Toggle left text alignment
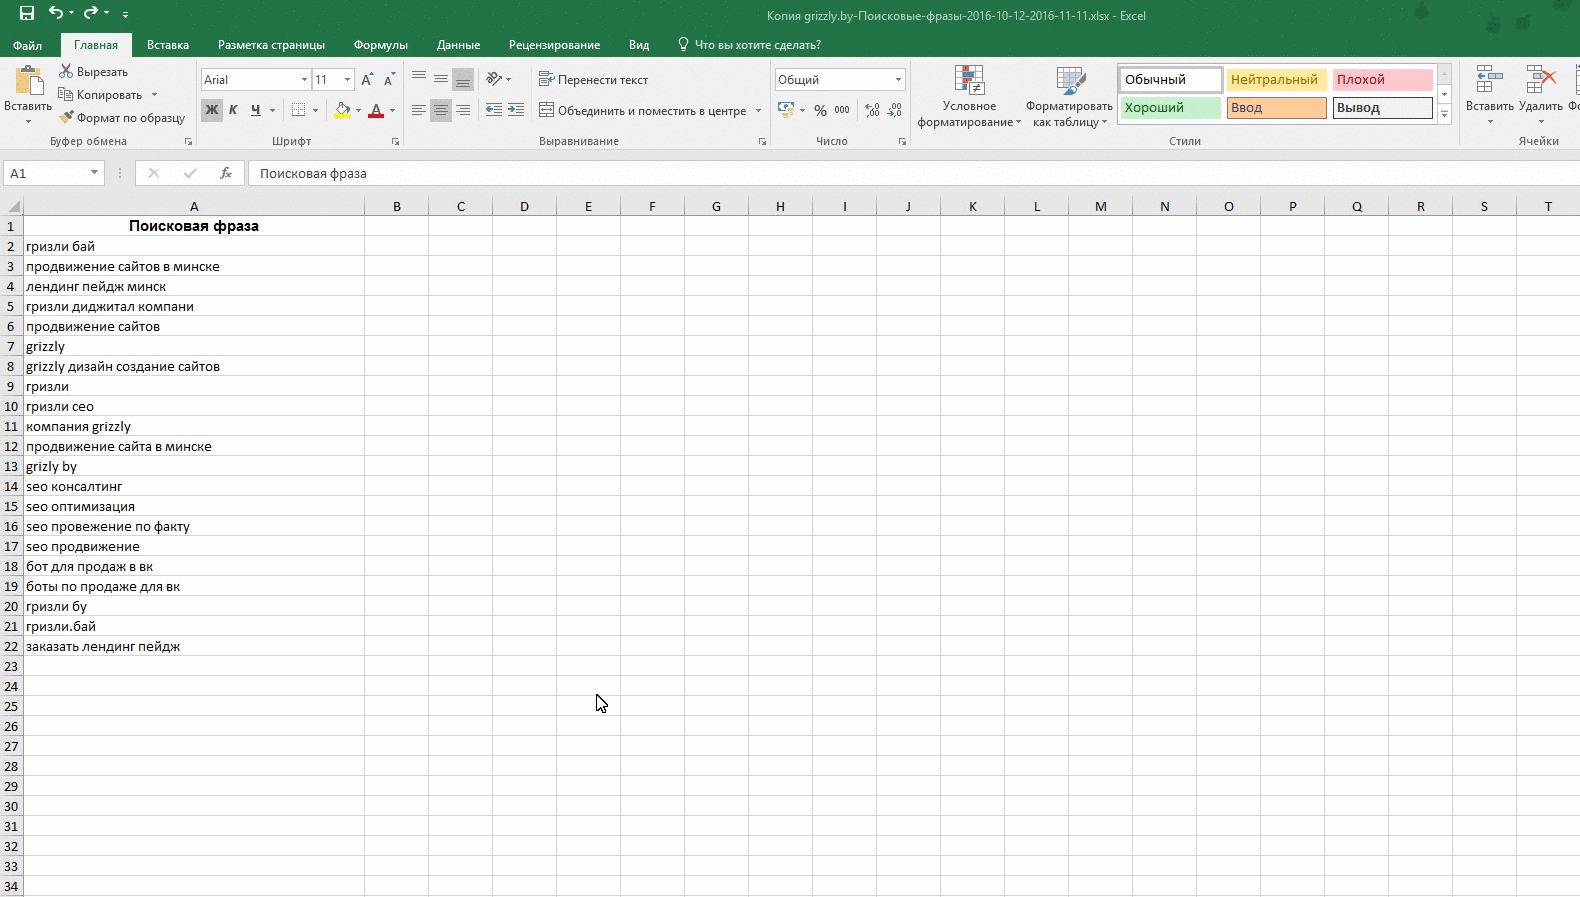1580x897 pixels. pos(419,110)
